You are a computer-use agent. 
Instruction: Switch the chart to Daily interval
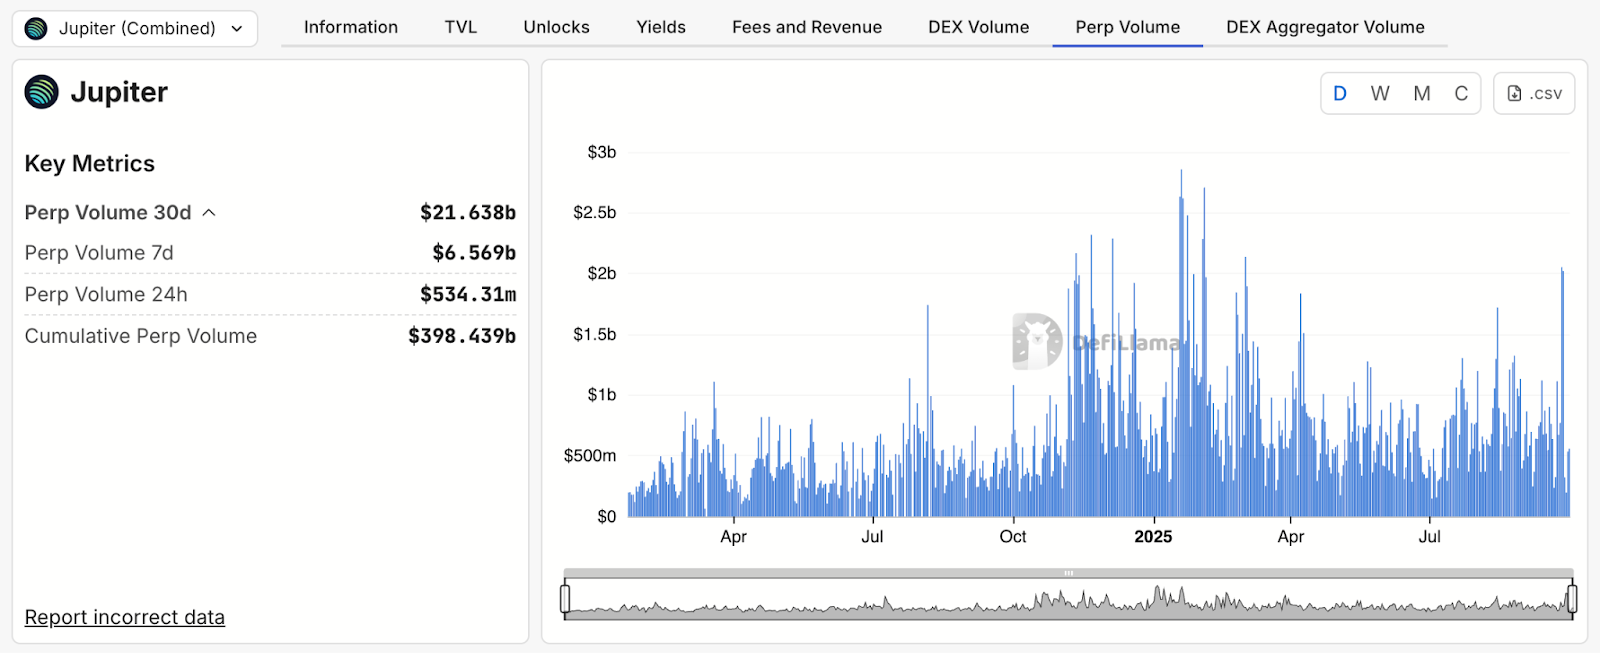point(1340,93)
